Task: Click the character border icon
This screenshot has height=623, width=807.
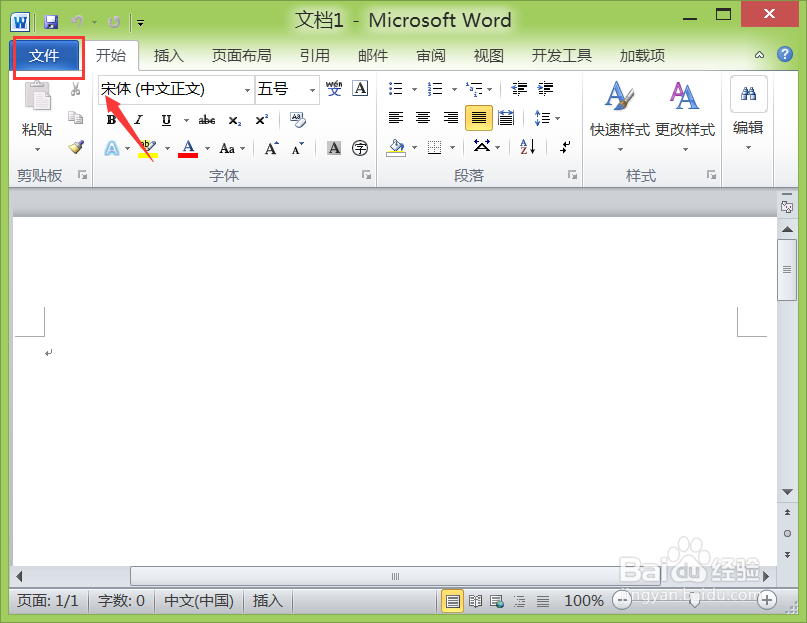Action: click(360, 89)
